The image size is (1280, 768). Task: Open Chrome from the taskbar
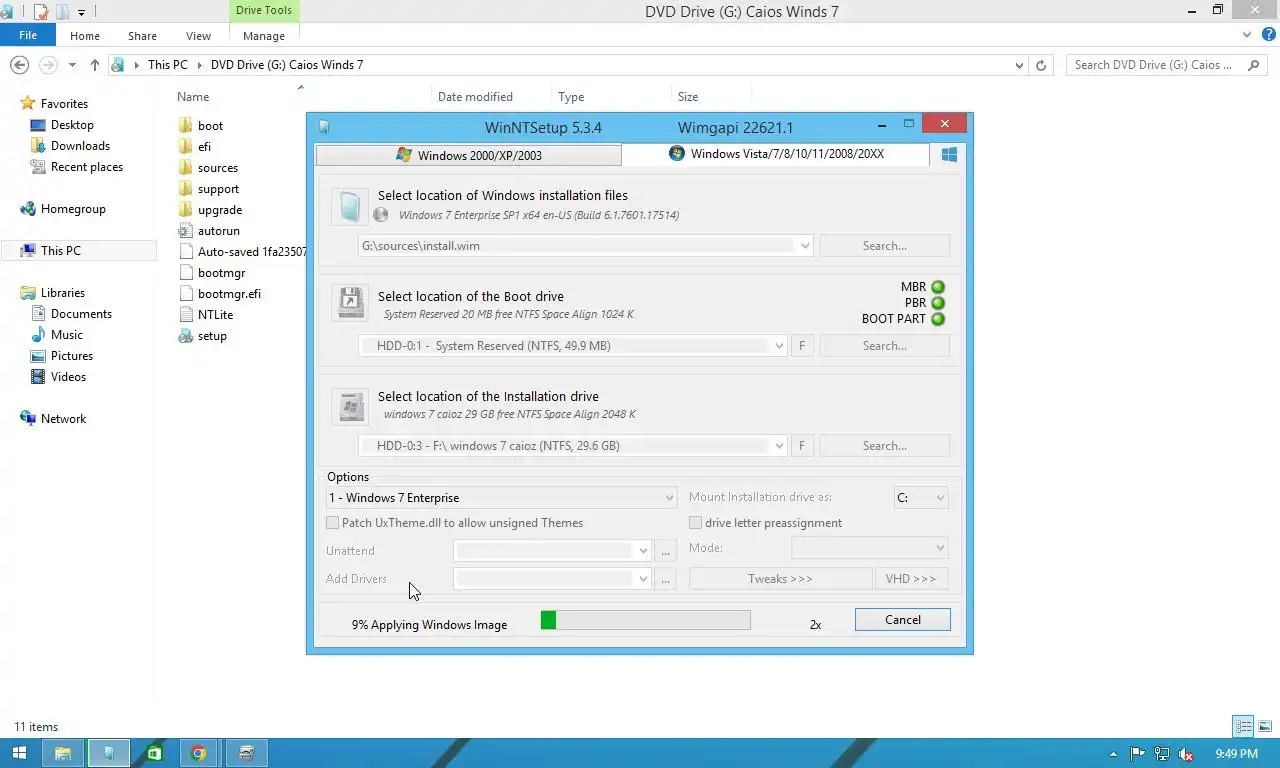(198, 753)
